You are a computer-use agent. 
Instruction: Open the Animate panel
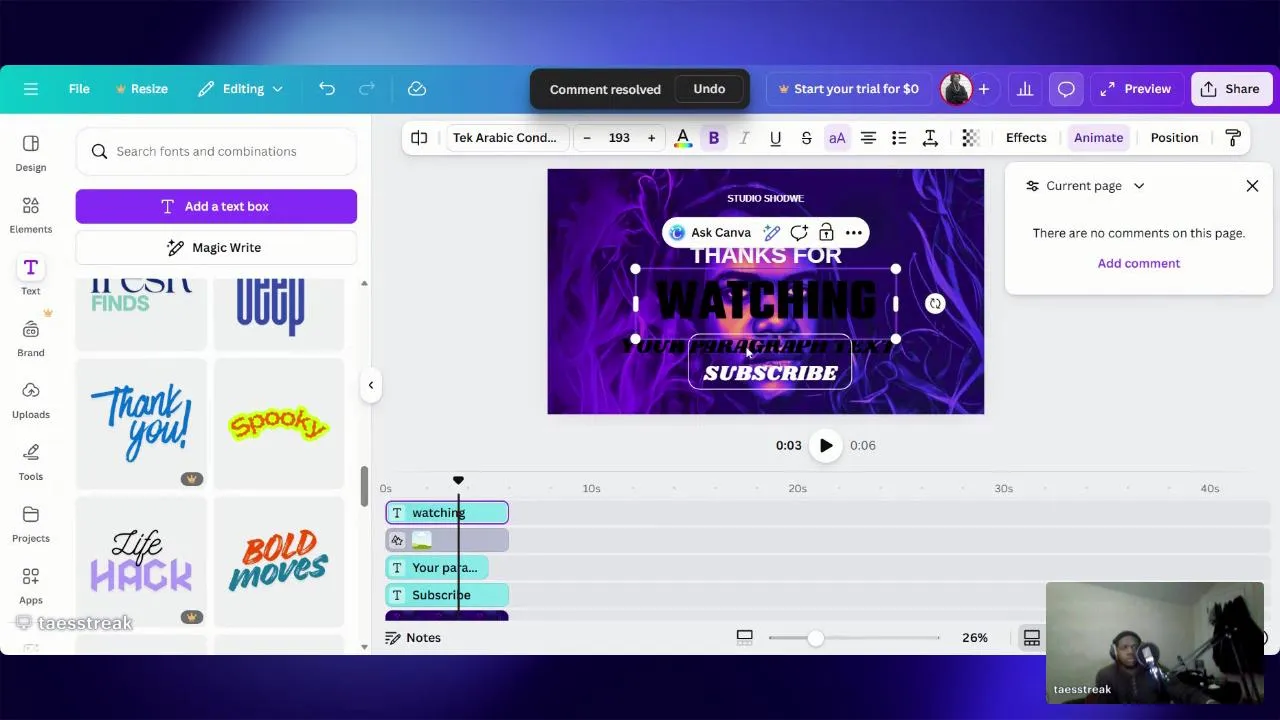point(1098,138)
